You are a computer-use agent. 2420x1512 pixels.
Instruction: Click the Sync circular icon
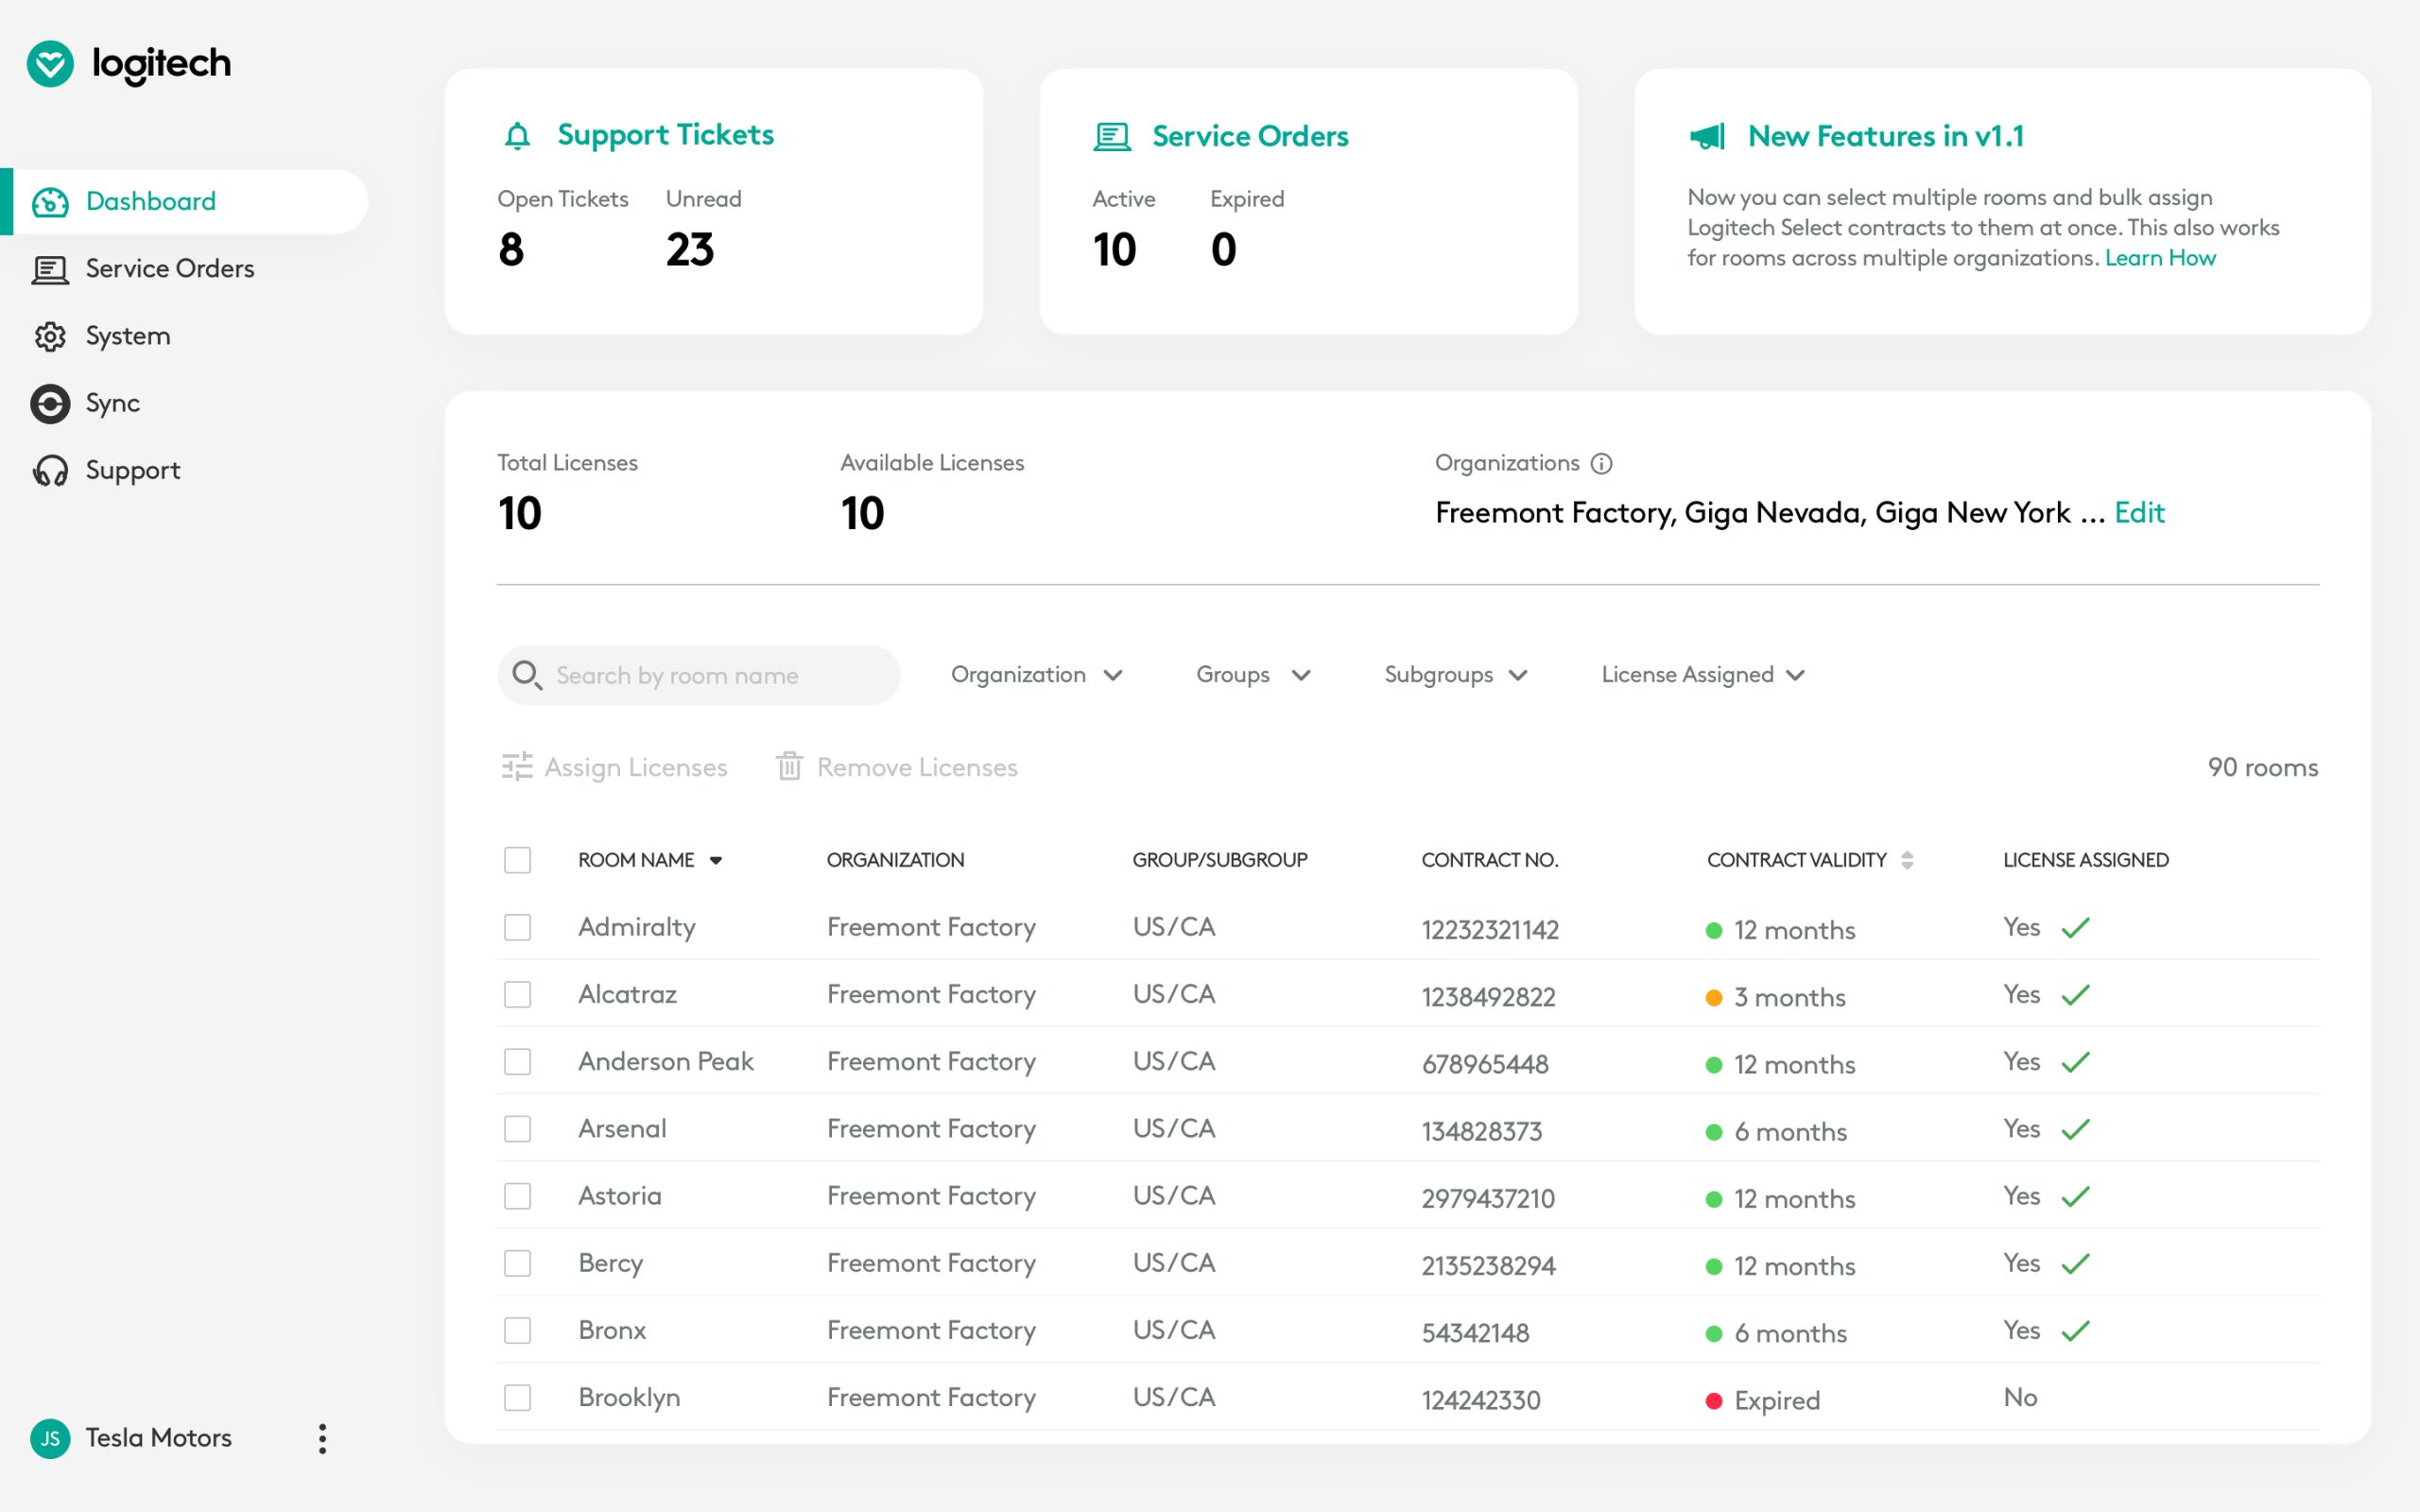click(50, 404)
